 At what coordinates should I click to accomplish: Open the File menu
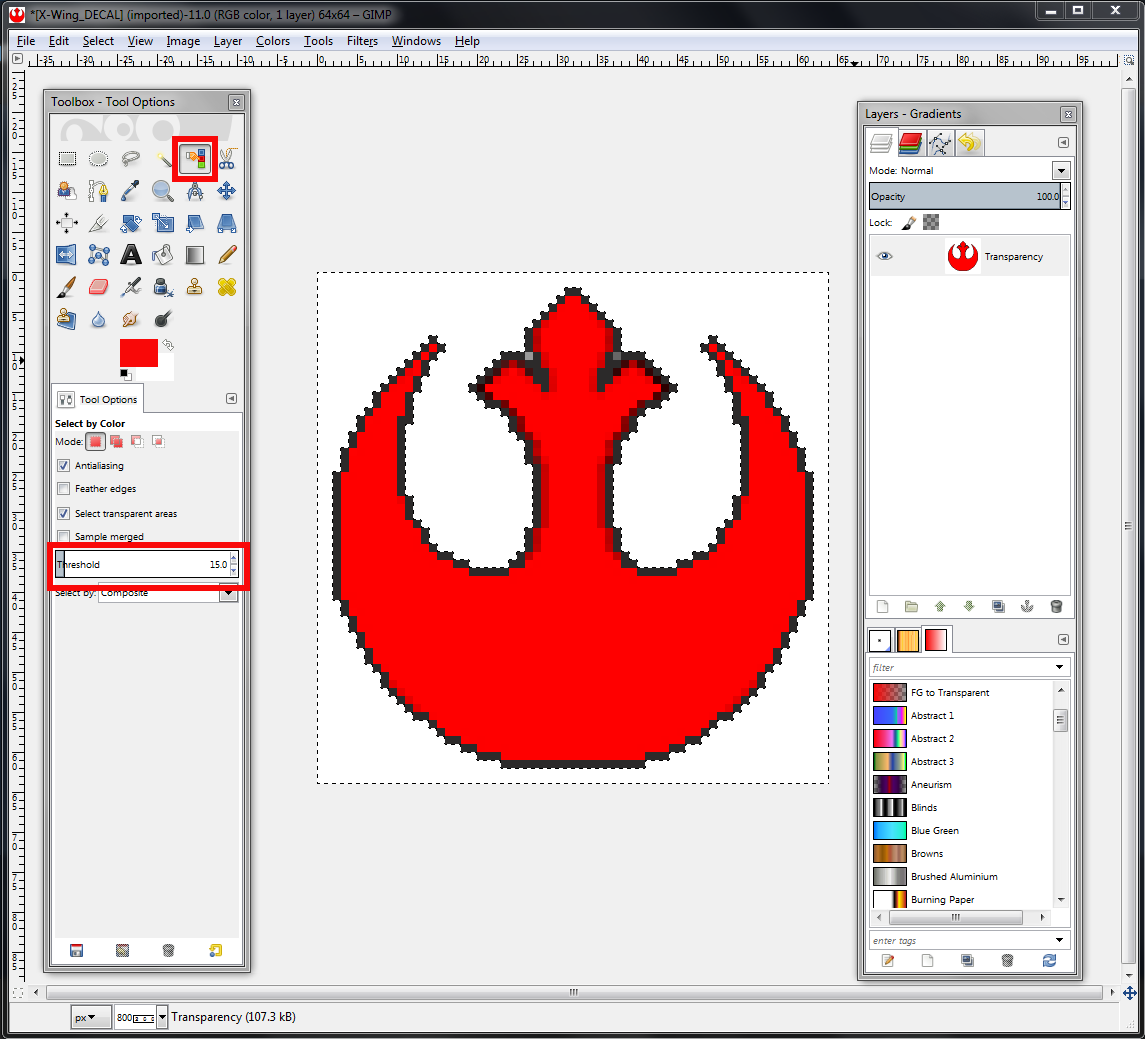(x=26, y=41)
